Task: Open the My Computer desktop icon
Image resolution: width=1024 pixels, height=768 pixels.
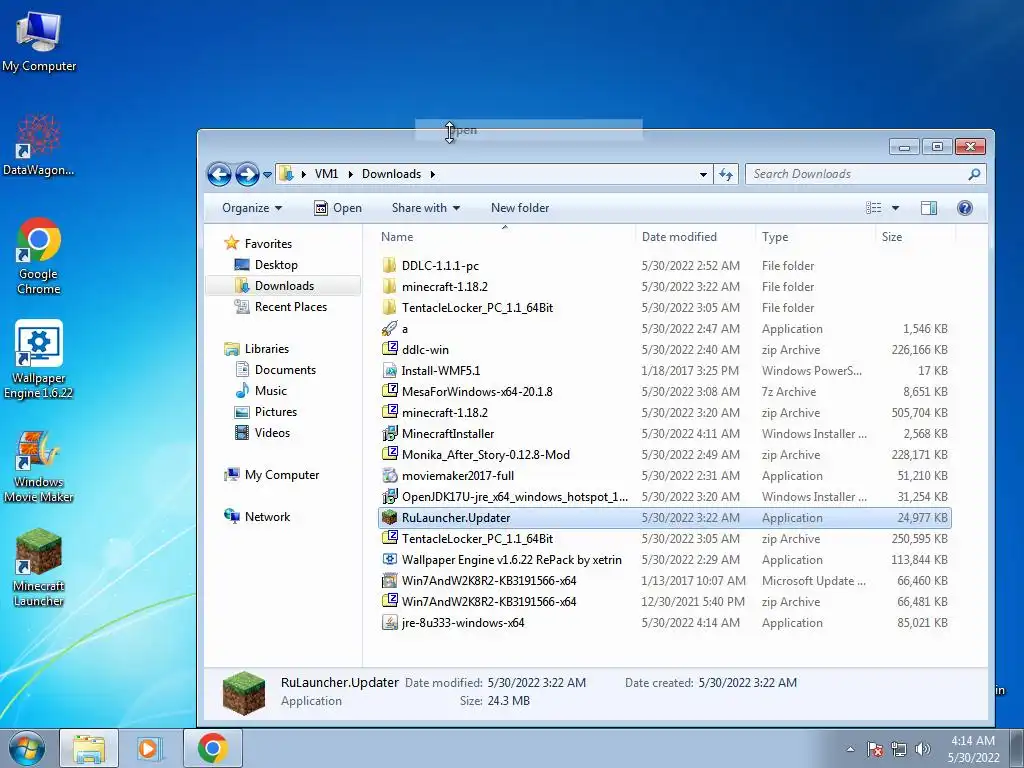Action: click(x=39, y=40)
